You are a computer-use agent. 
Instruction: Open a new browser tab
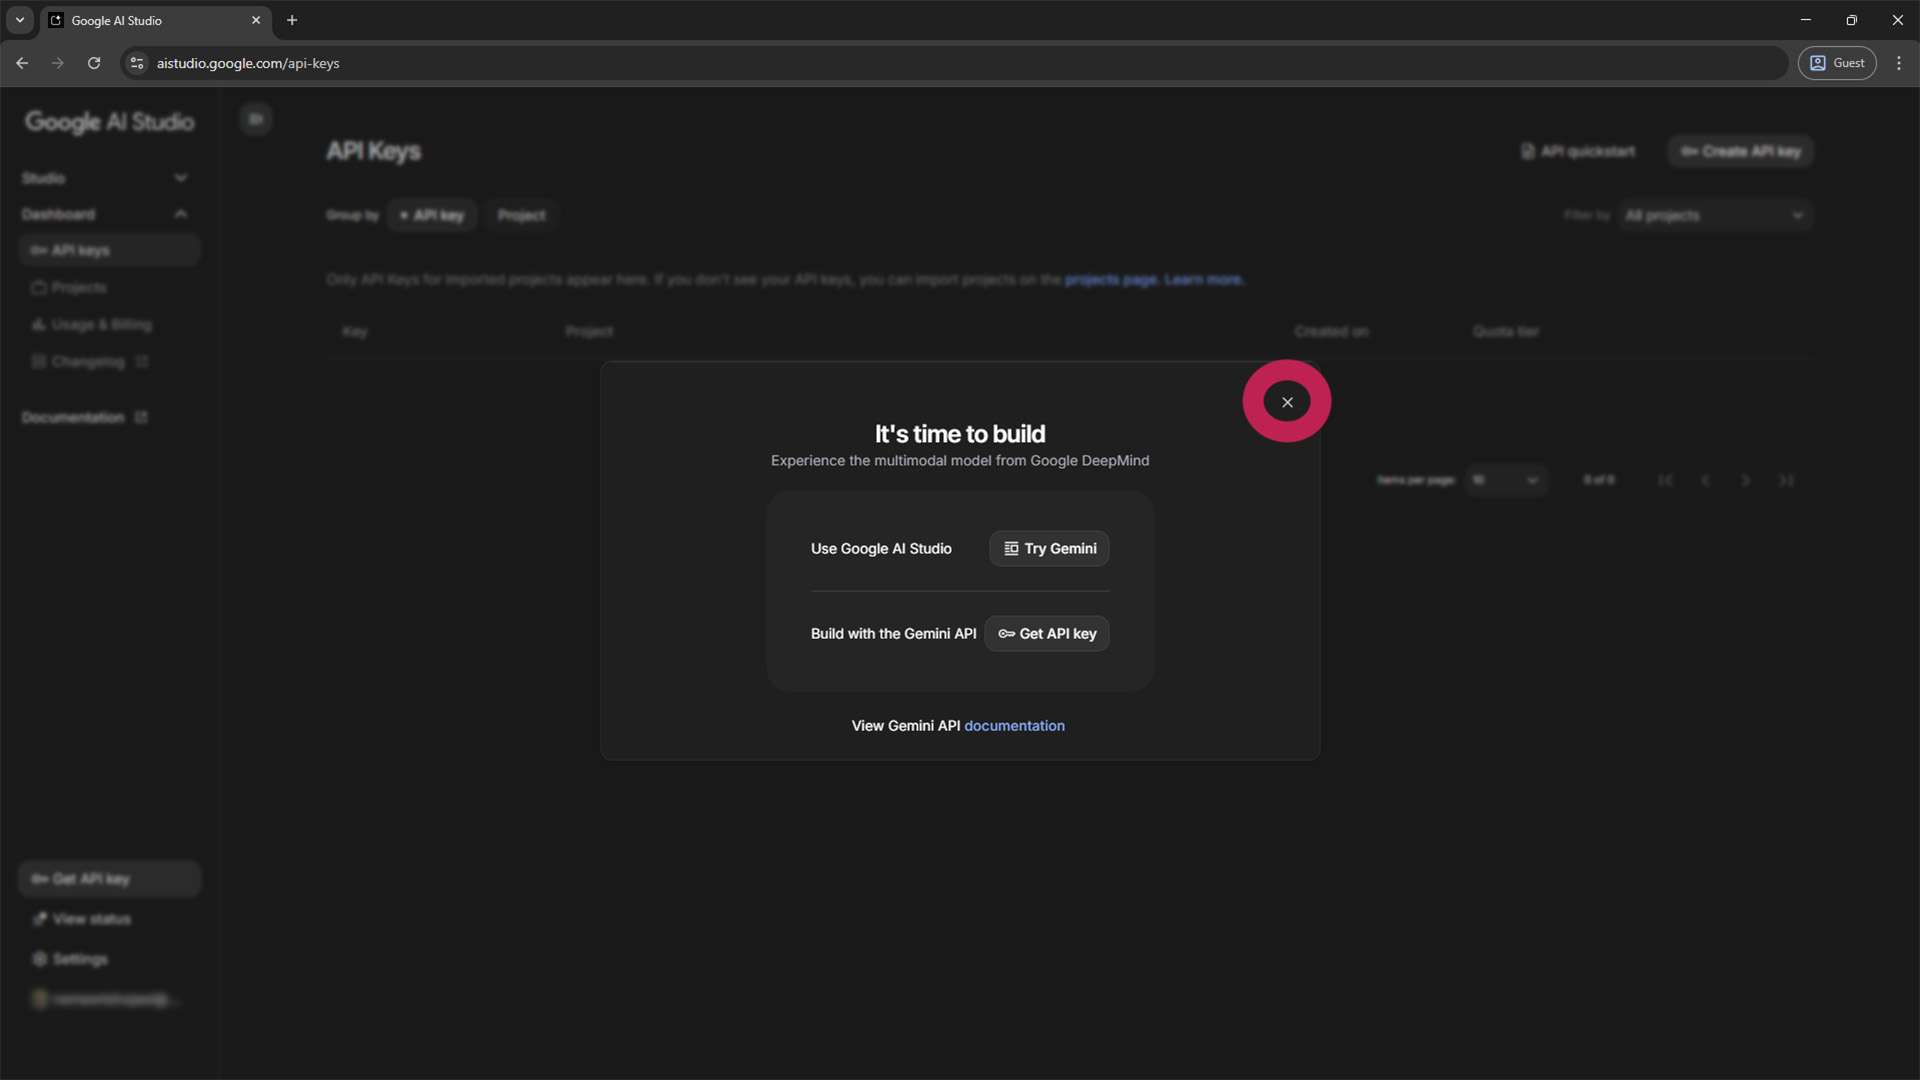(x=292, y=20)
